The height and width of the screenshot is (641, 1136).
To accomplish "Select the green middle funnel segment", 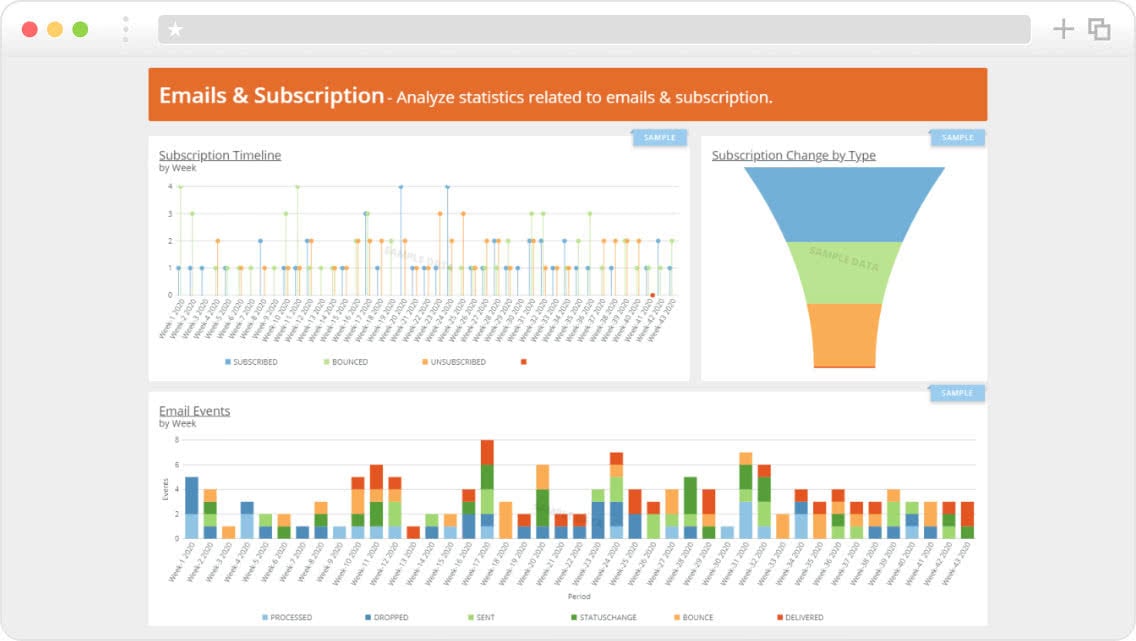I will pyautogui.click(x=844, y=273).
